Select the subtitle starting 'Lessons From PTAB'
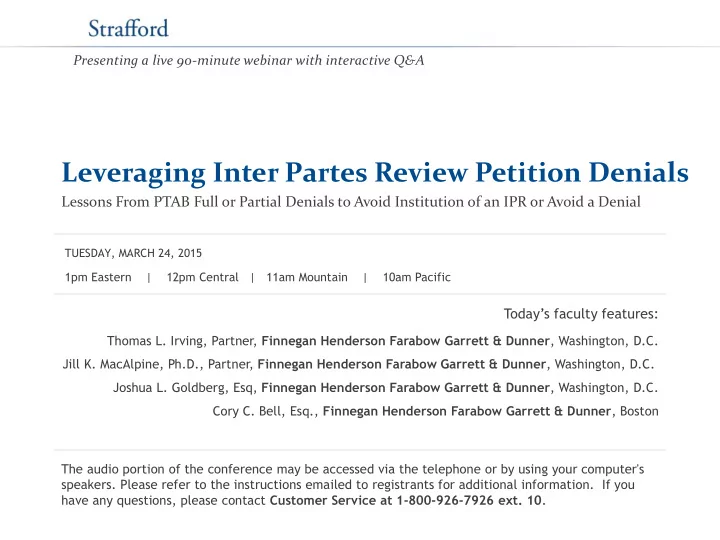The height and width of the screenshot is (540, 720). coord(351,202)
